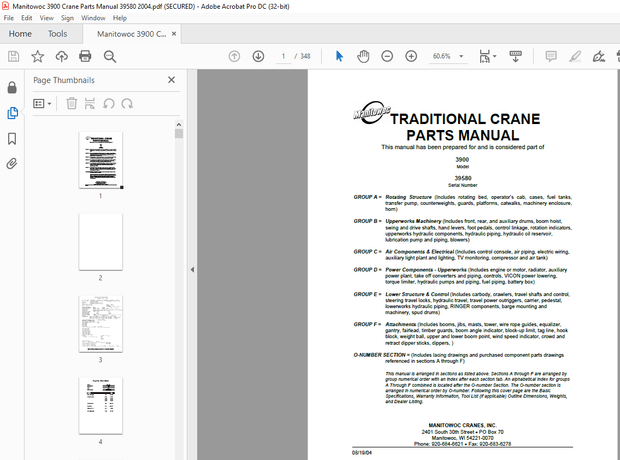Activate the Hand pan tool

[363, 57]
